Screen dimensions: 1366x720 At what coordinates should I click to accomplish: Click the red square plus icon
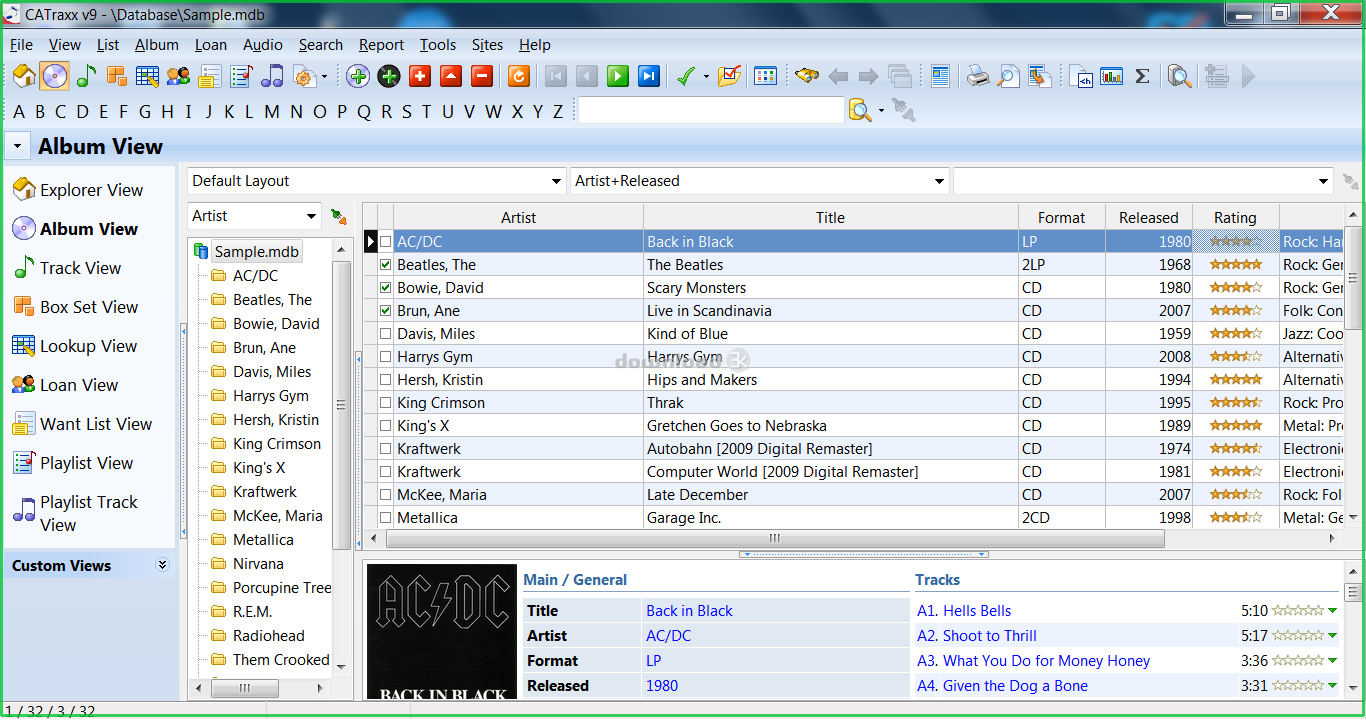point(420,76)
